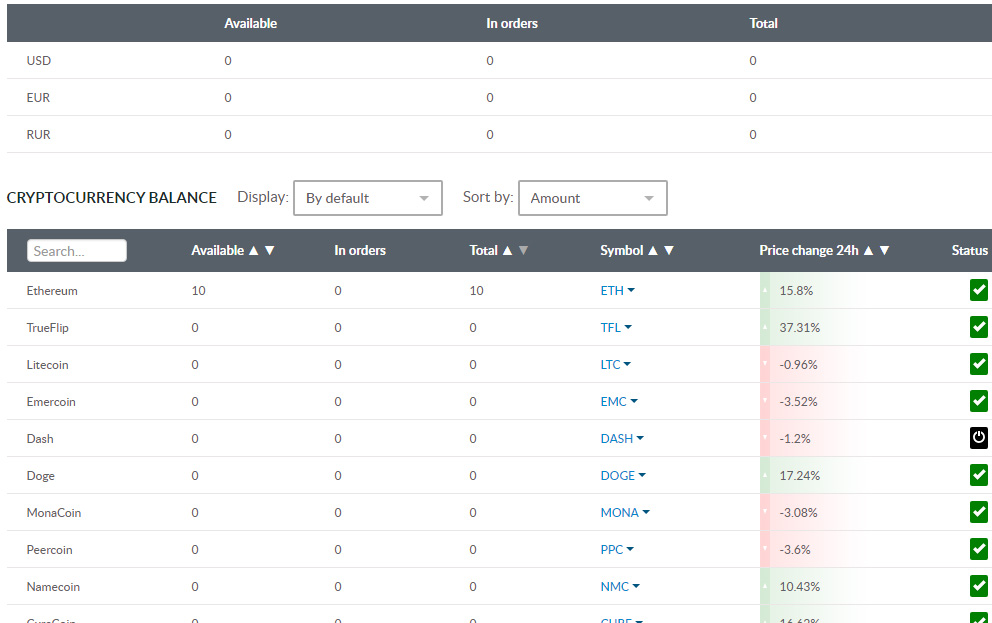Open the MONA symbol menu
The width and height of the screenshot is (992, 623).
pos(646,513)
